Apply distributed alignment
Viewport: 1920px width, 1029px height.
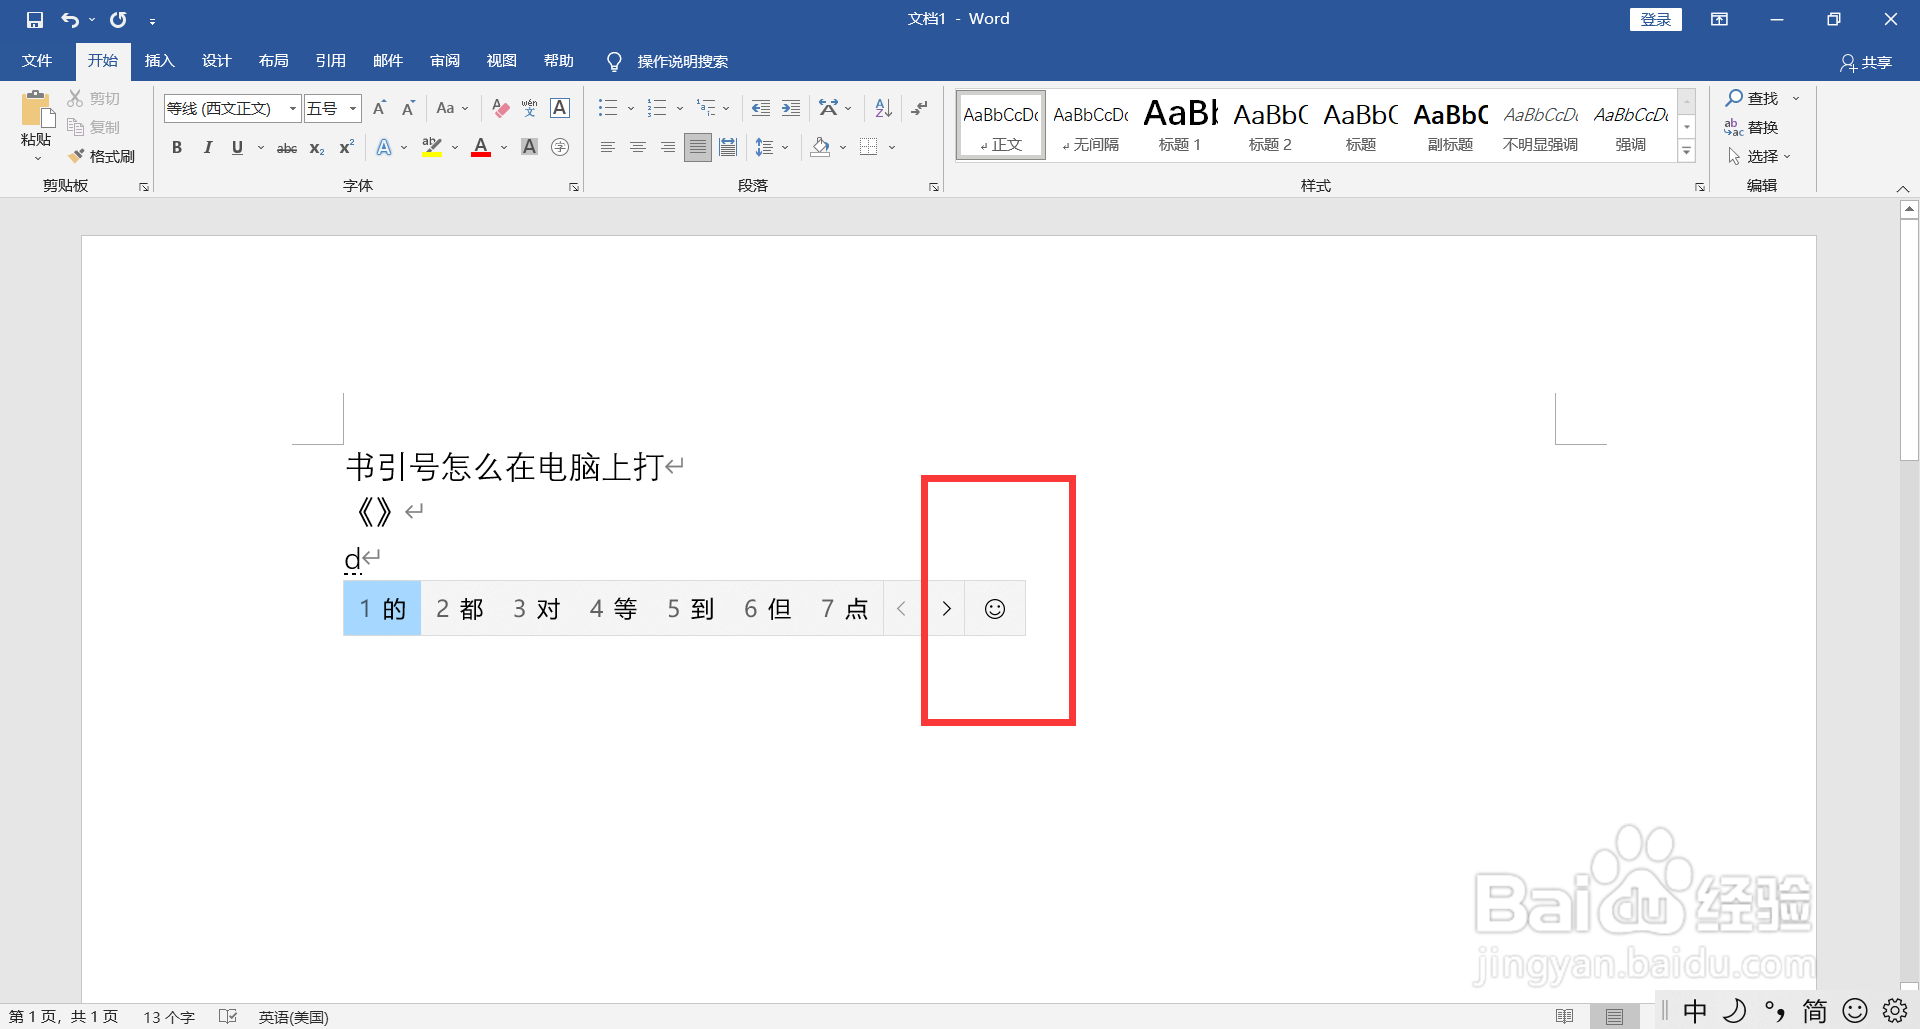coord(728,148)
